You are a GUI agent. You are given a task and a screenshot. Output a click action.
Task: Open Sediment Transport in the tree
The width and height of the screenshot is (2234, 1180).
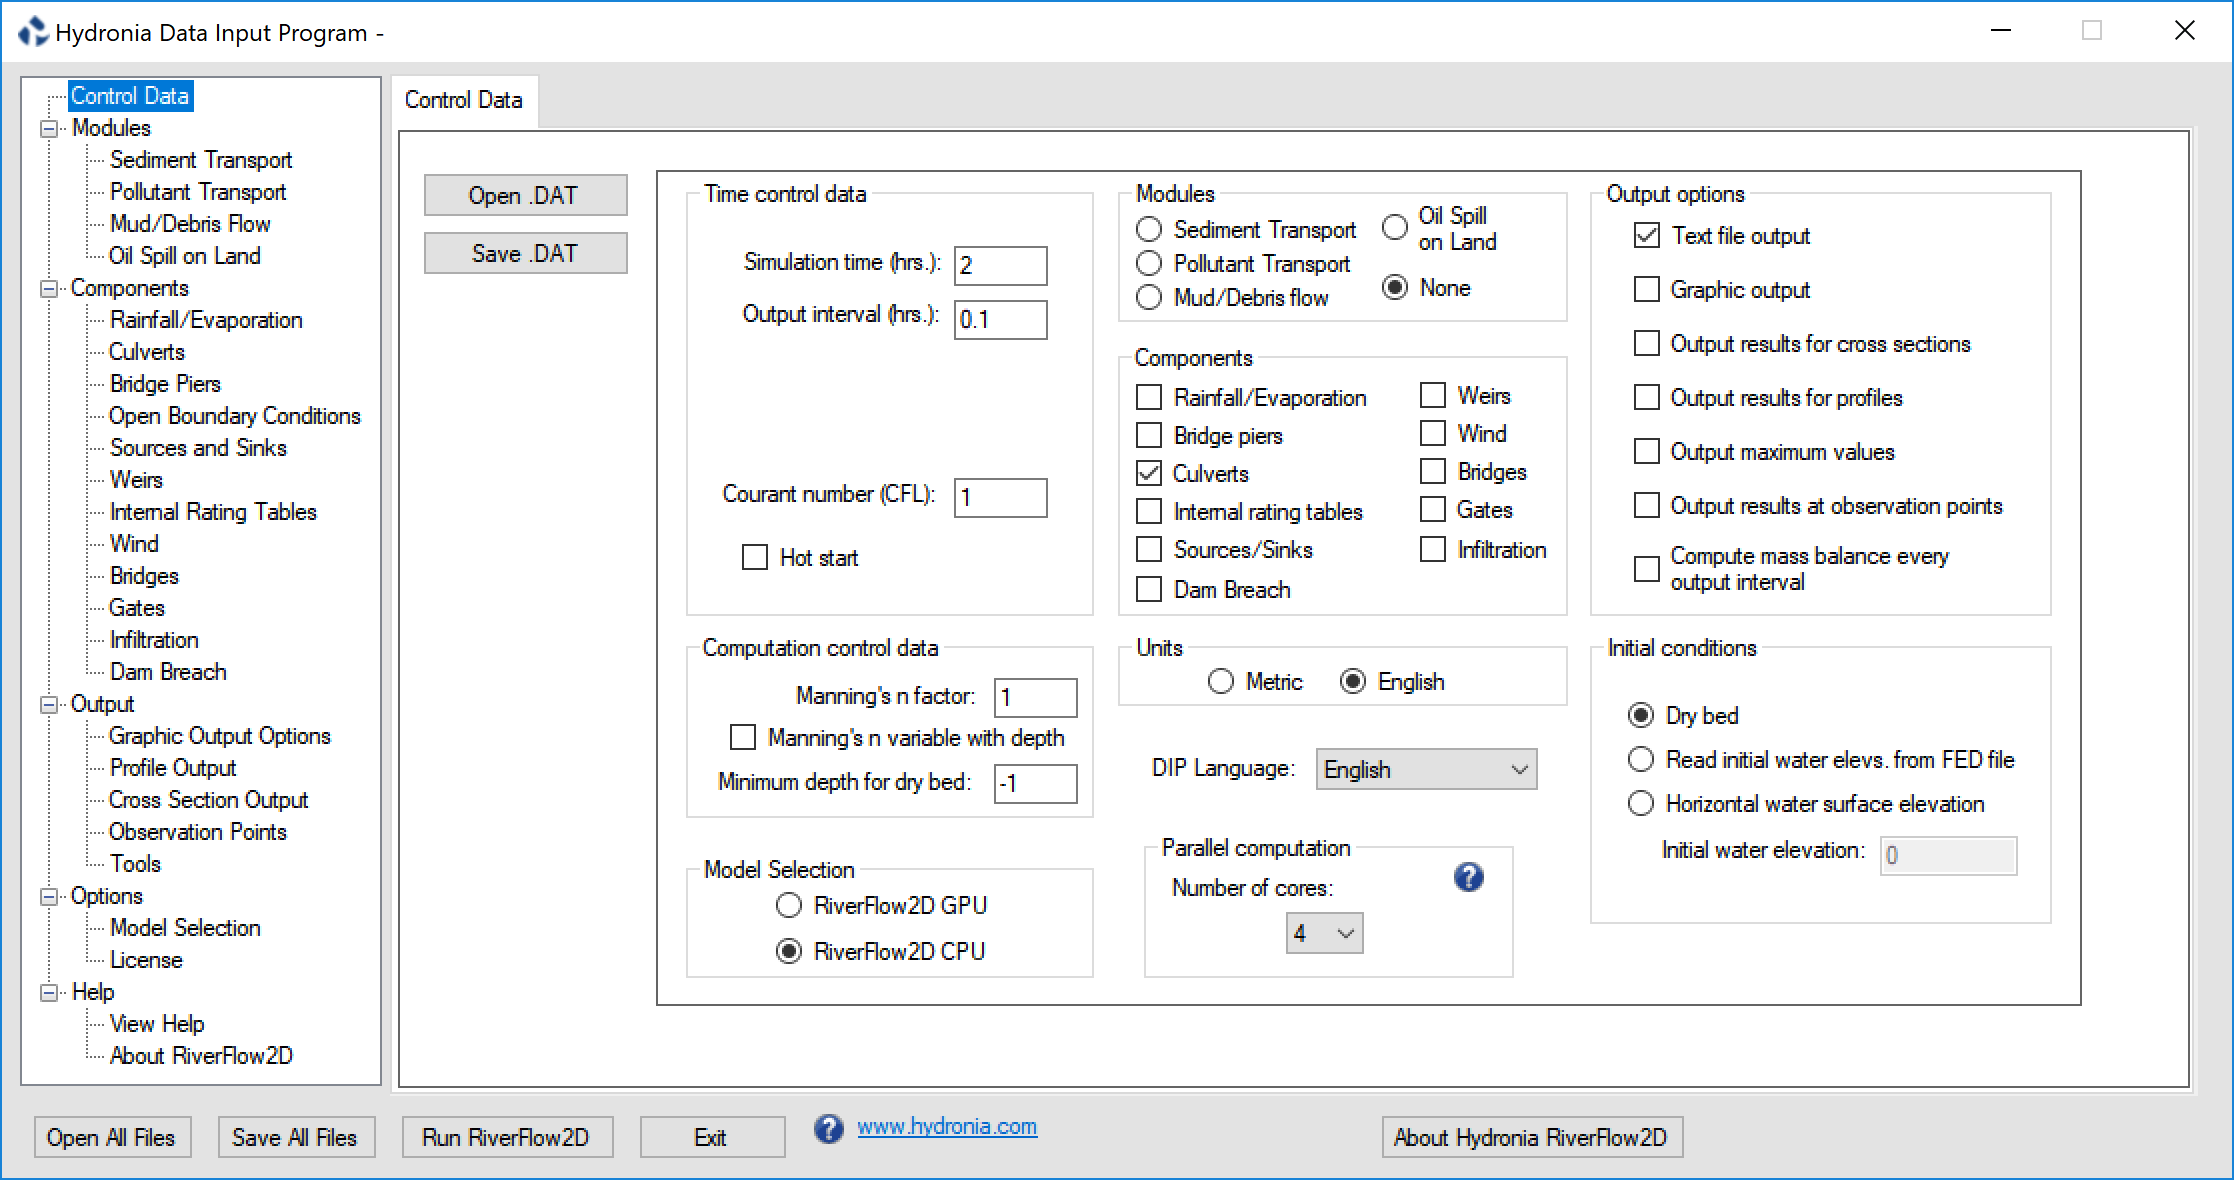[200, 160]
